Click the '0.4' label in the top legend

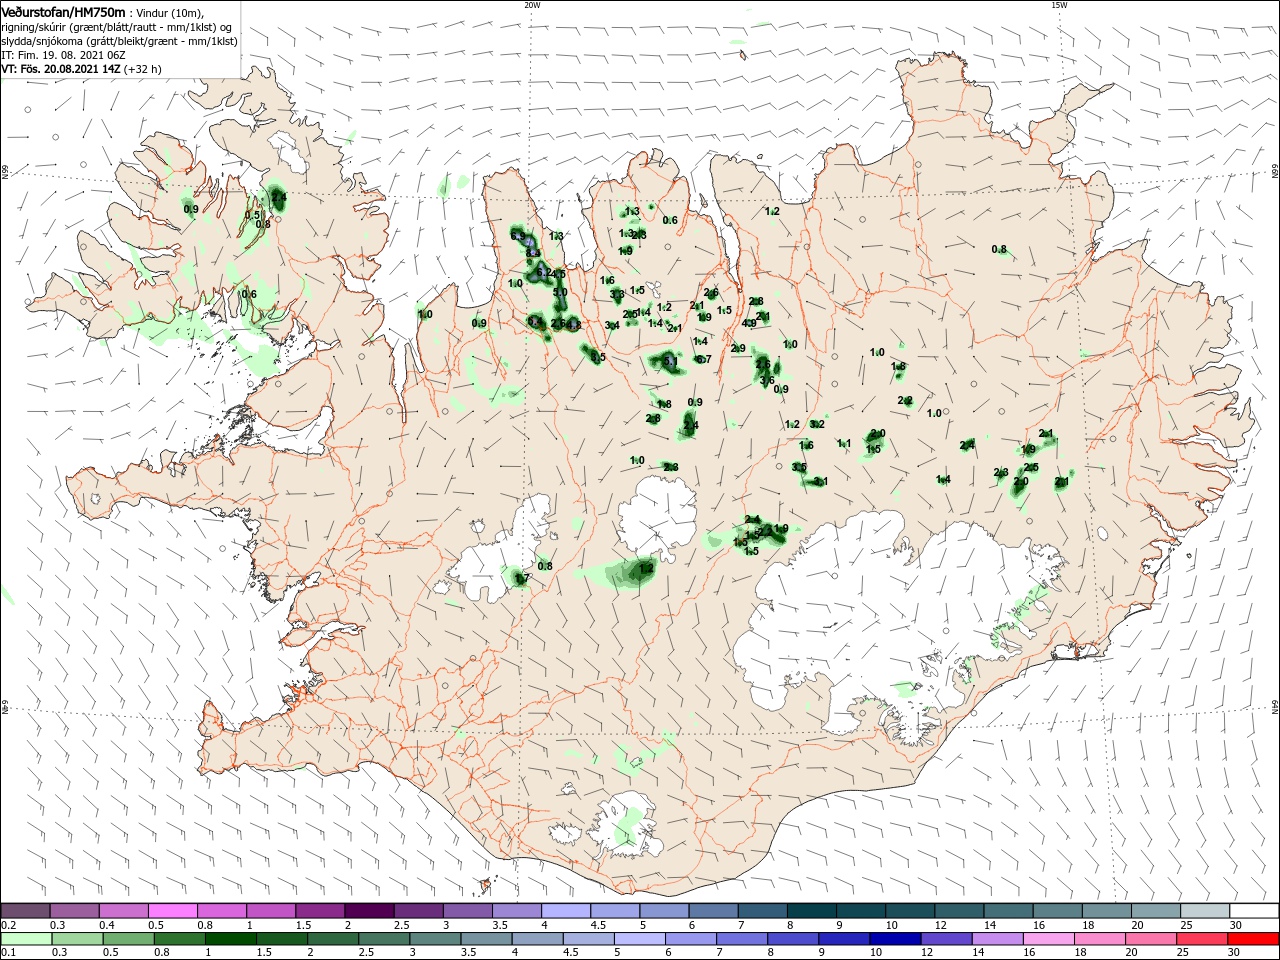coord(107,925)
